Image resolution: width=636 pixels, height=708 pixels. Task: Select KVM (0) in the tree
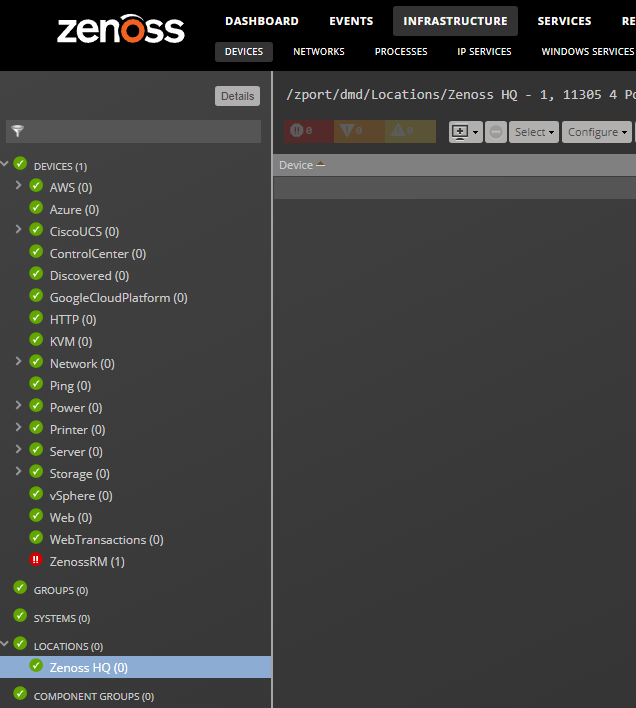point(71,342)
